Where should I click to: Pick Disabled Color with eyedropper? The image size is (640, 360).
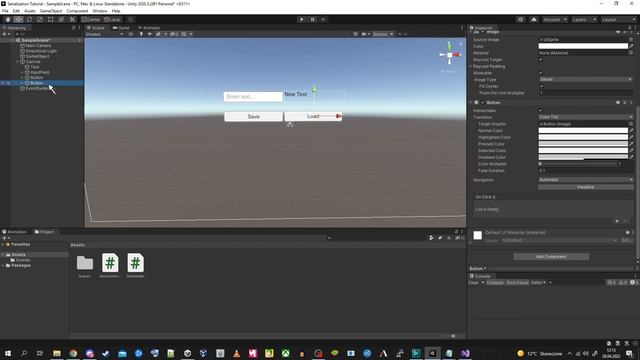(631, 157)
